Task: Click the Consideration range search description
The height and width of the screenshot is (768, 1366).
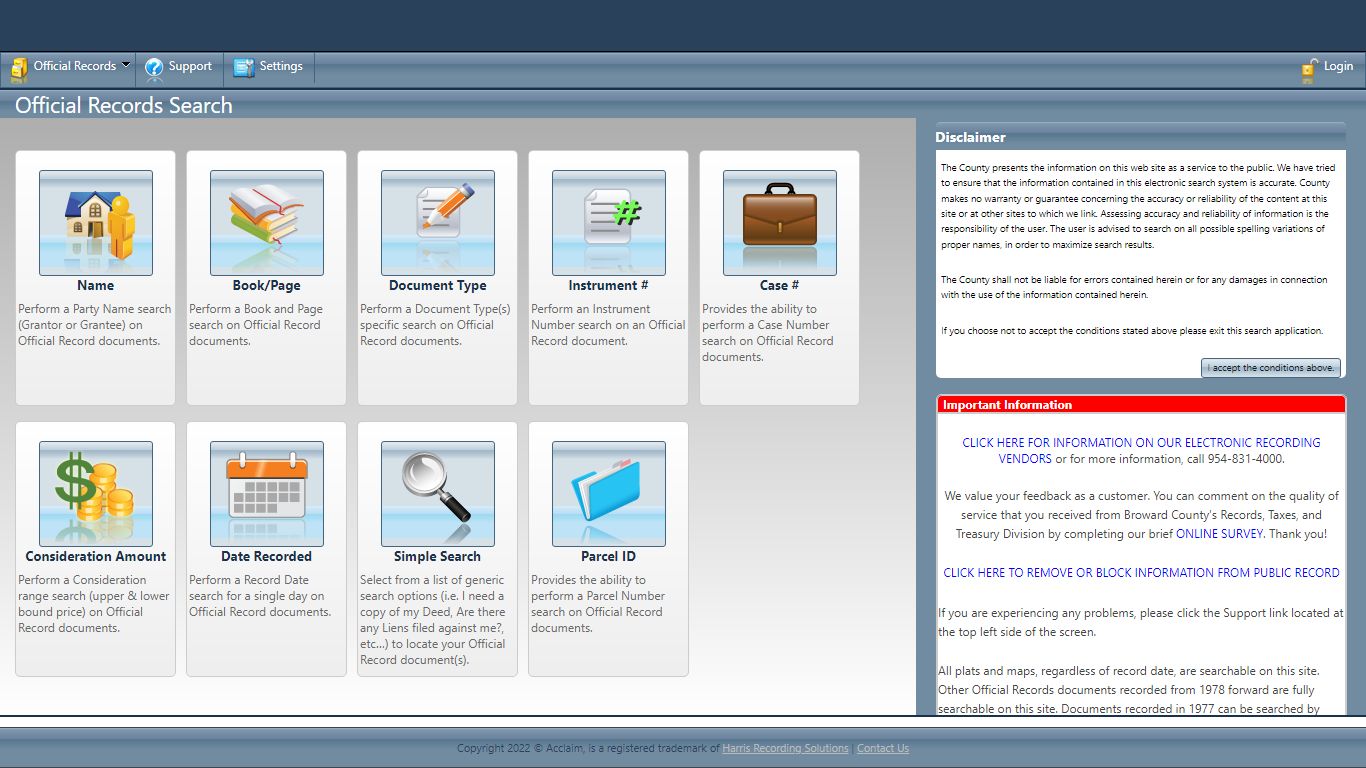Action: pos(94,604)
